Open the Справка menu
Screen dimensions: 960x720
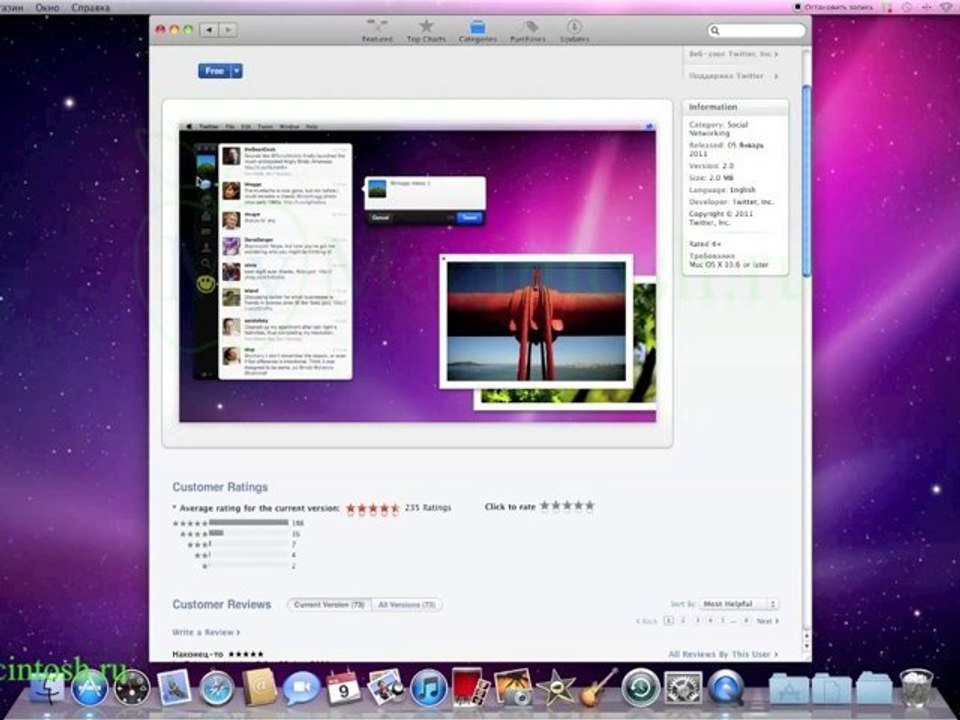pos(91,7)
